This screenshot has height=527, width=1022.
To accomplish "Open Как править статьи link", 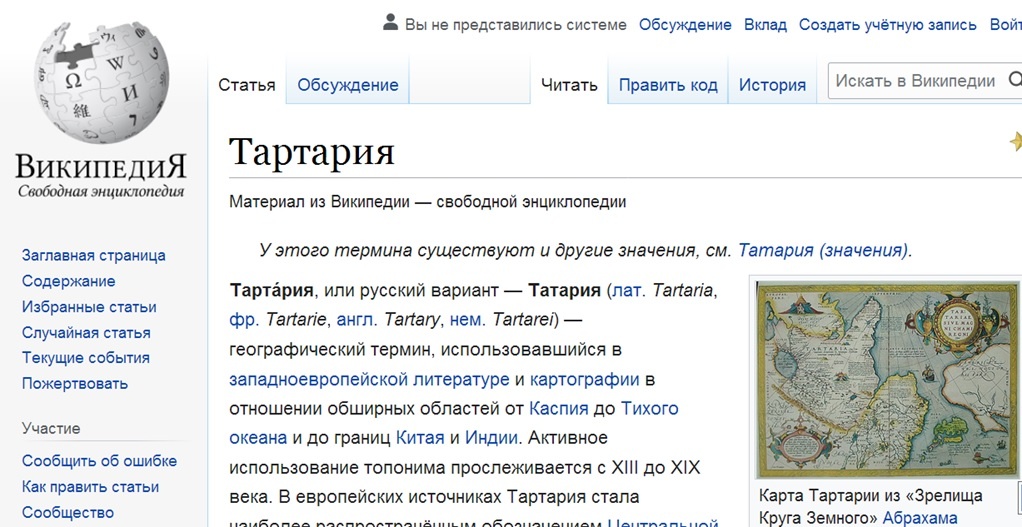I will tap(91, 487).
